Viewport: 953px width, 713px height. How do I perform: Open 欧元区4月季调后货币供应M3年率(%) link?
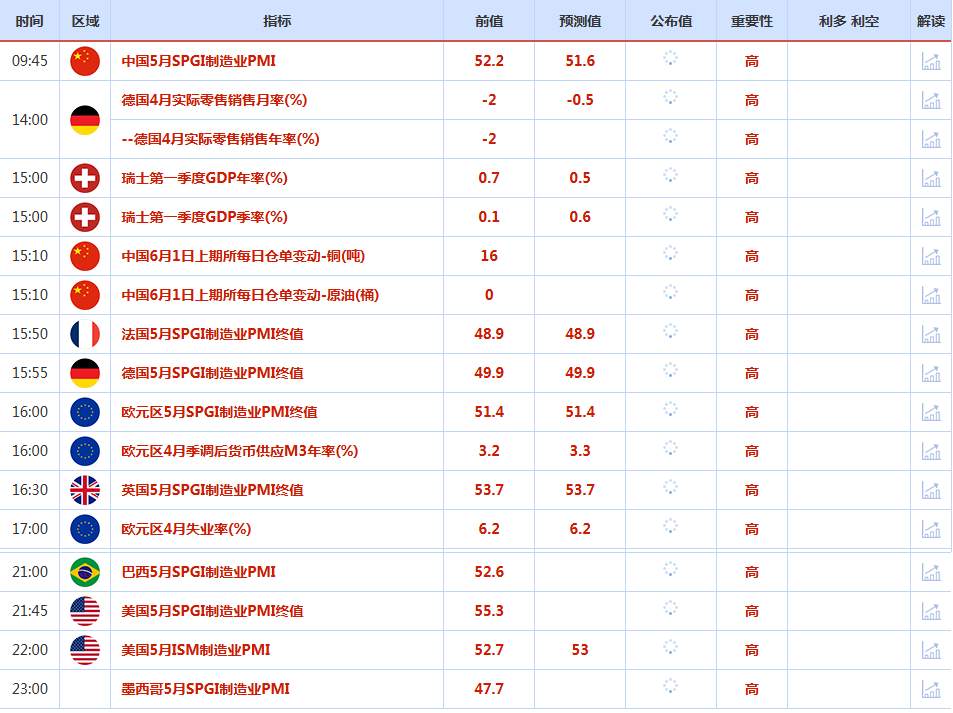pyautogui.click(x=239, y=451)
